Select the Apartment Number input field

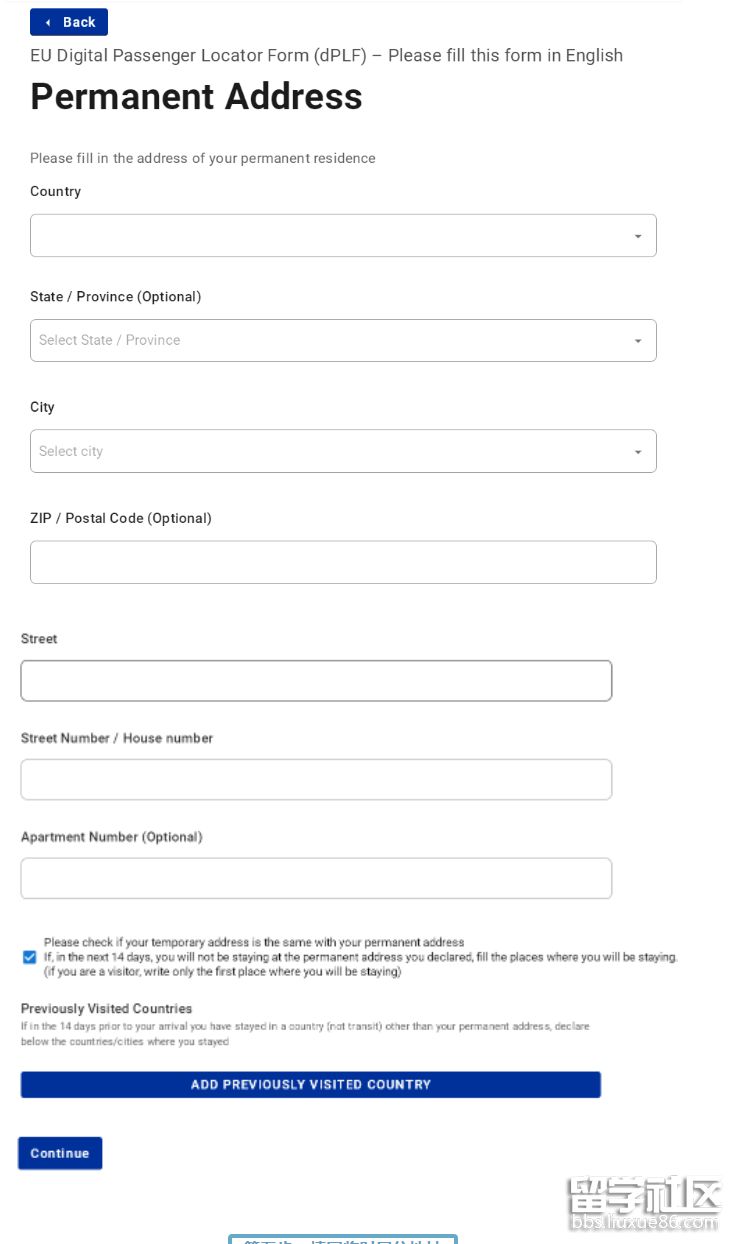tap(316, 878)
